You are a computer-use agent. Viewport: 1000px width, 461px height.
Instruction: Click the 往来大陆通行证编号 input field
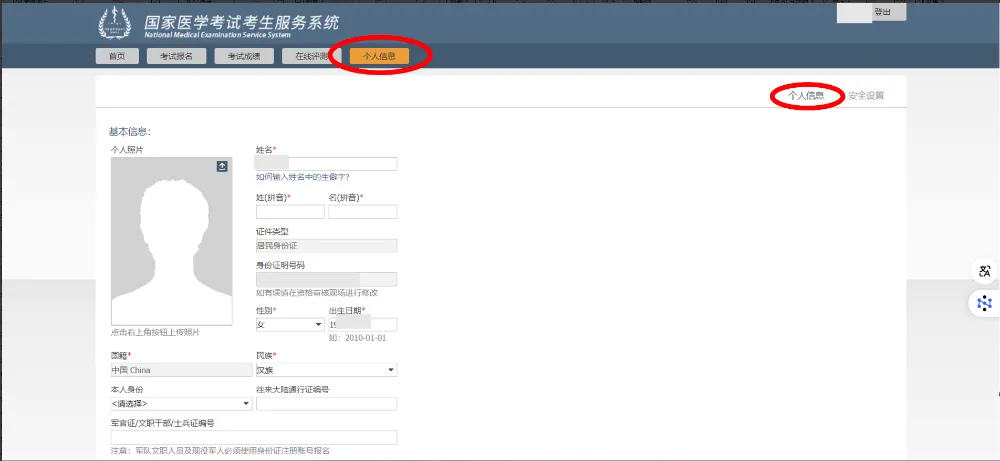tap(327, 404)
